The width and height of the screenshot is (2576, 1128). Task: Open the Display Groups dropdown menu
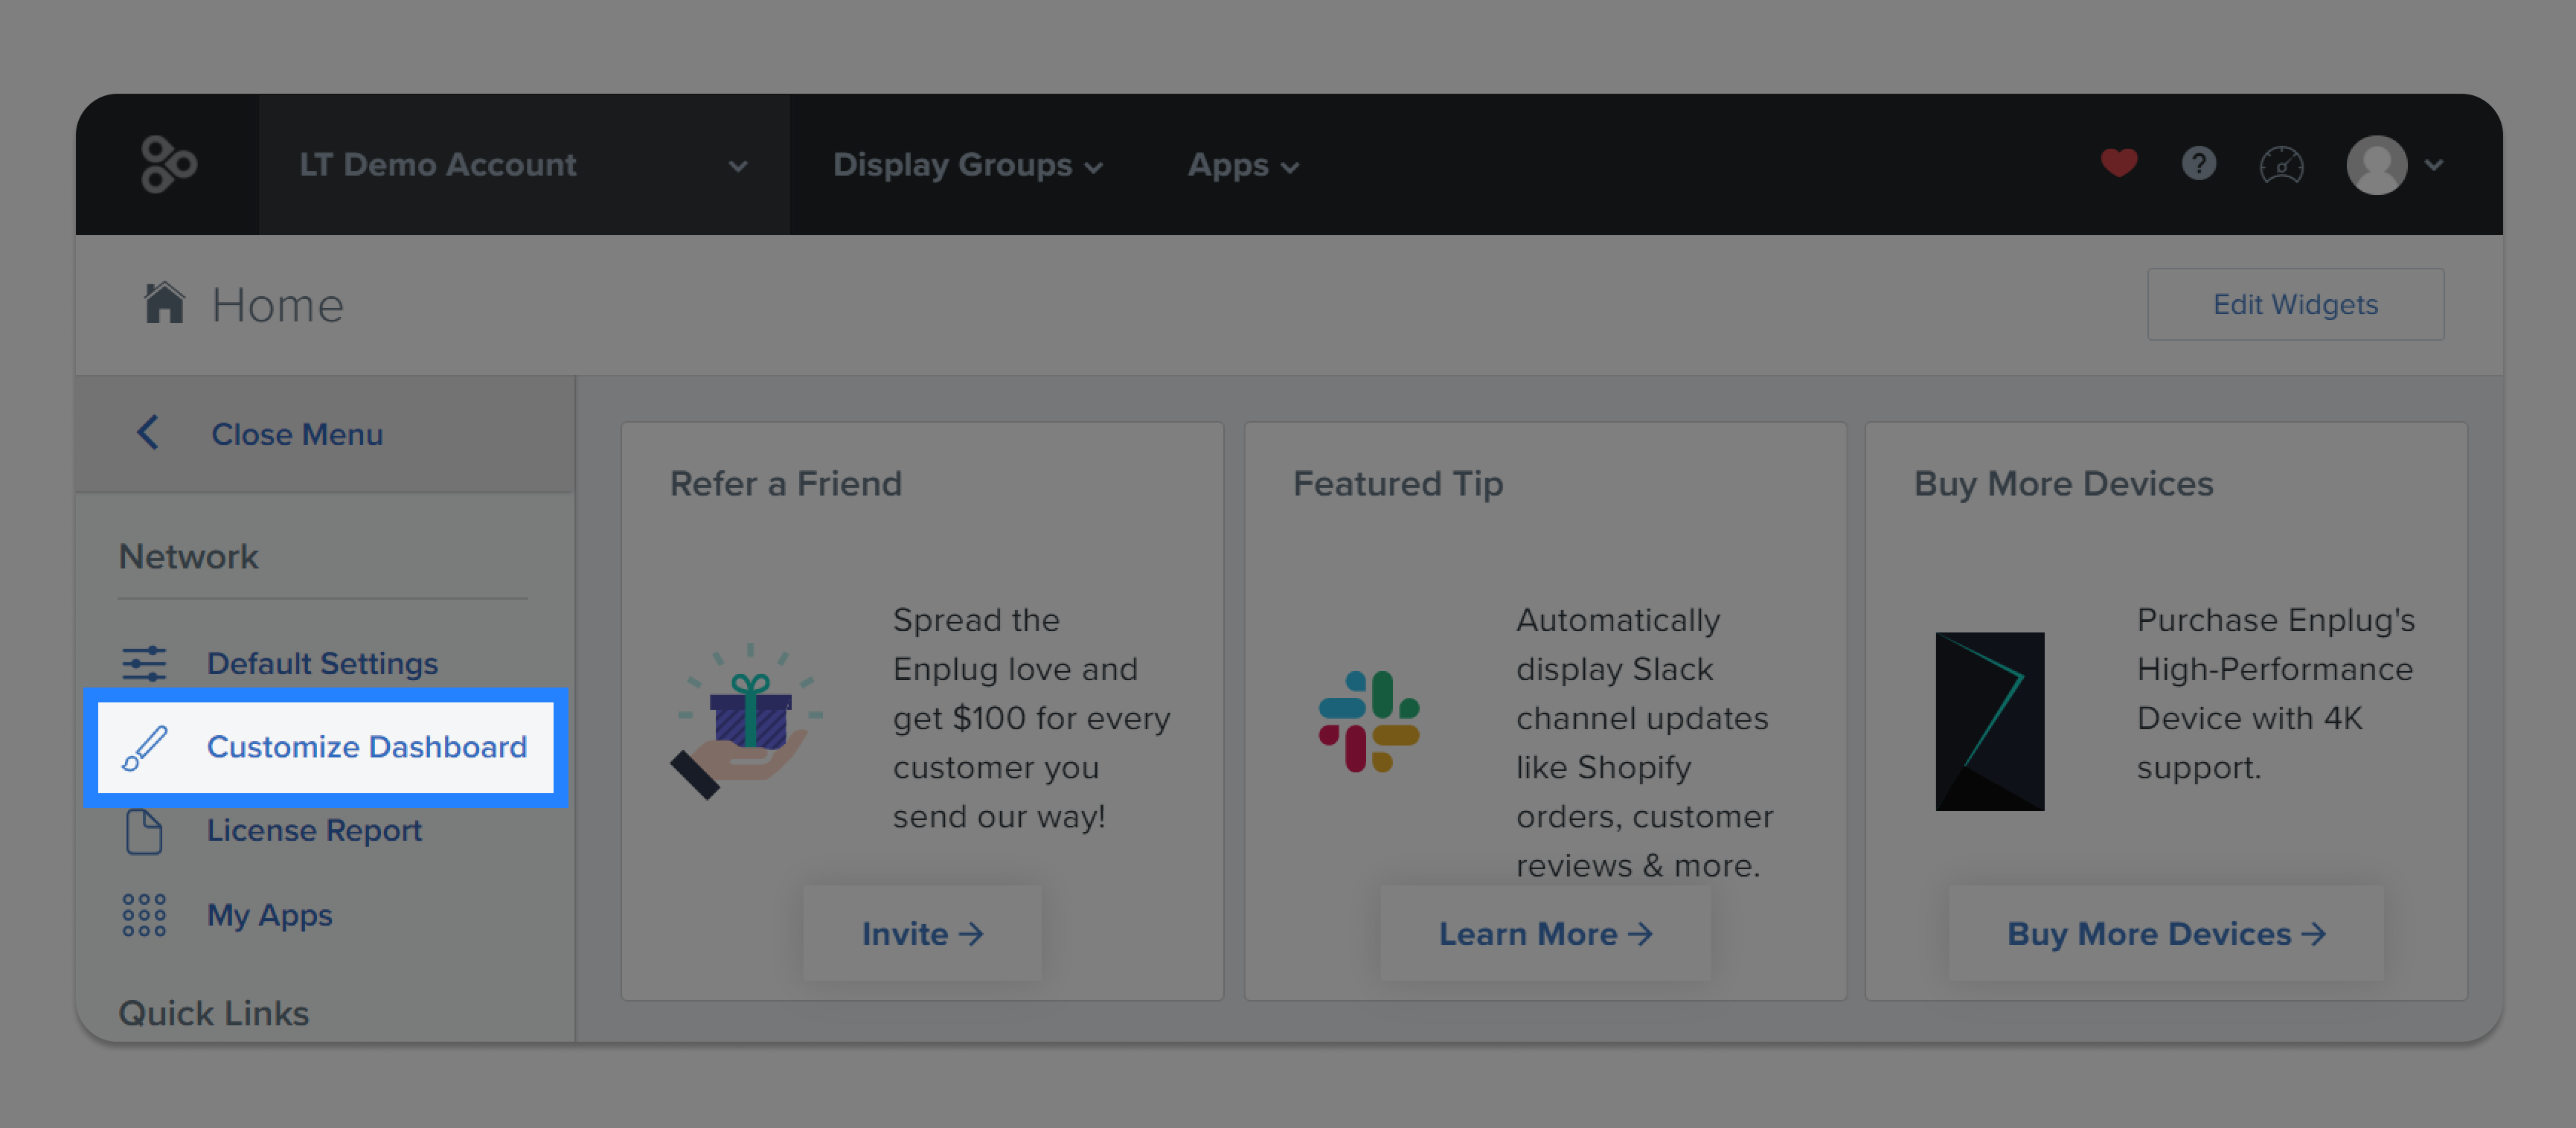(x=967, y=165)
